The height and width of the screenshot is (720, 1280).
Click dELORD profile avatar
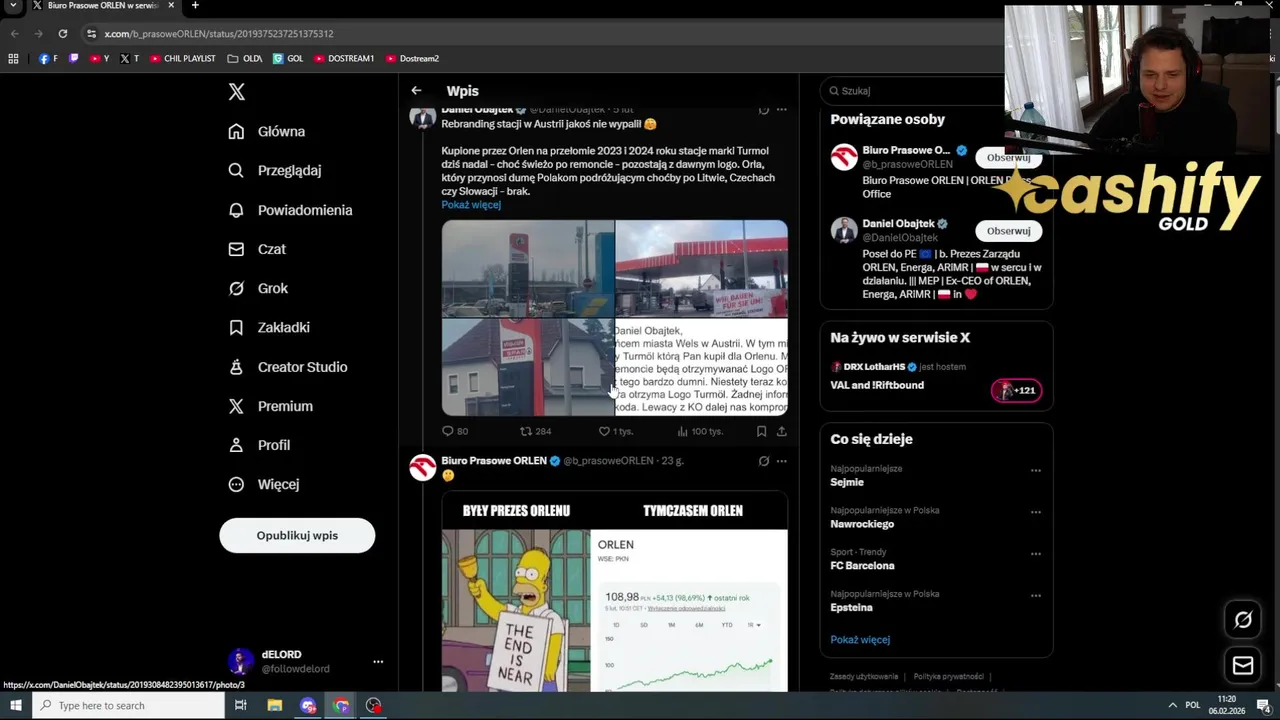[x=240, y=661]
